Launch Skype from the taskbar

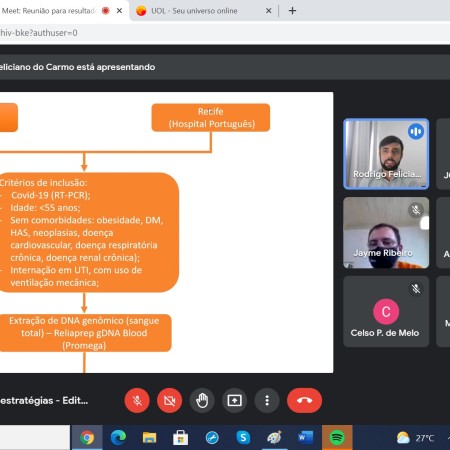pos(243,438)
